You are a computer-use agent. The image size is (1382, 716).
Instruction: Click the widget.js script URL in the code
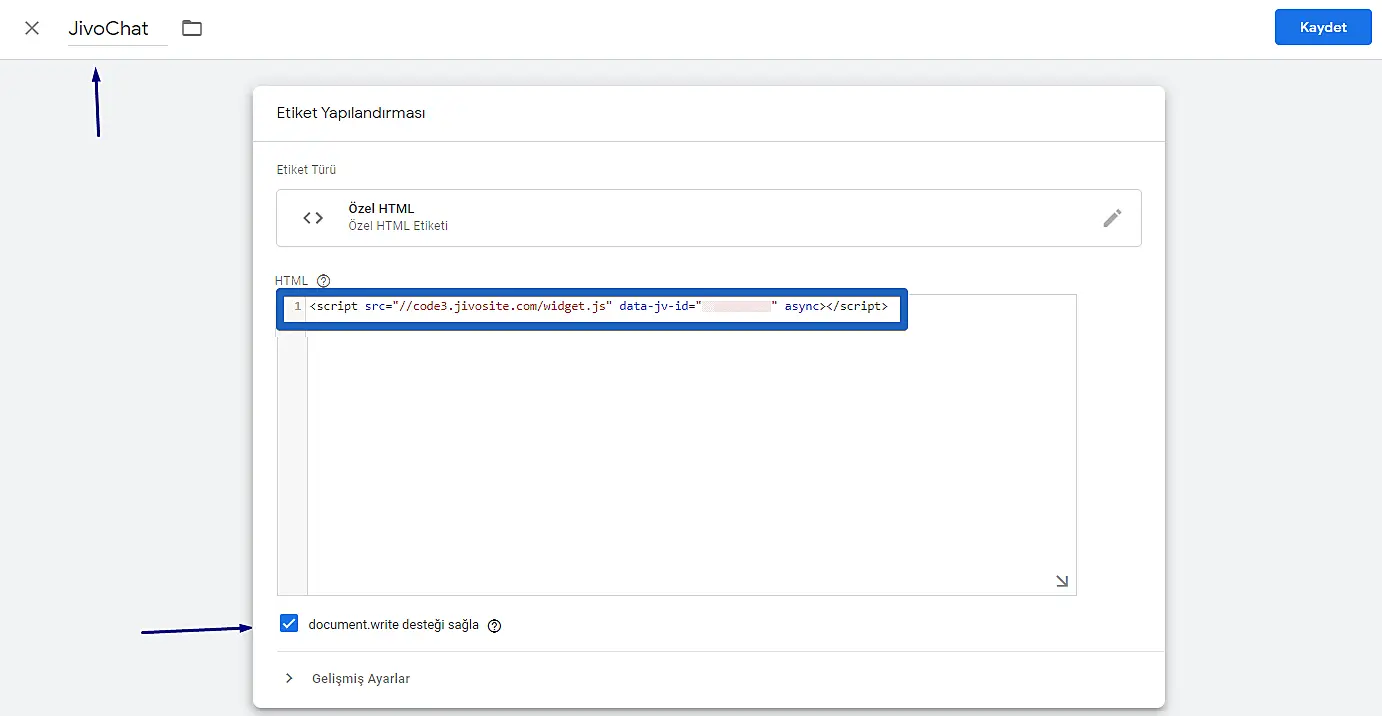(506, 307)
